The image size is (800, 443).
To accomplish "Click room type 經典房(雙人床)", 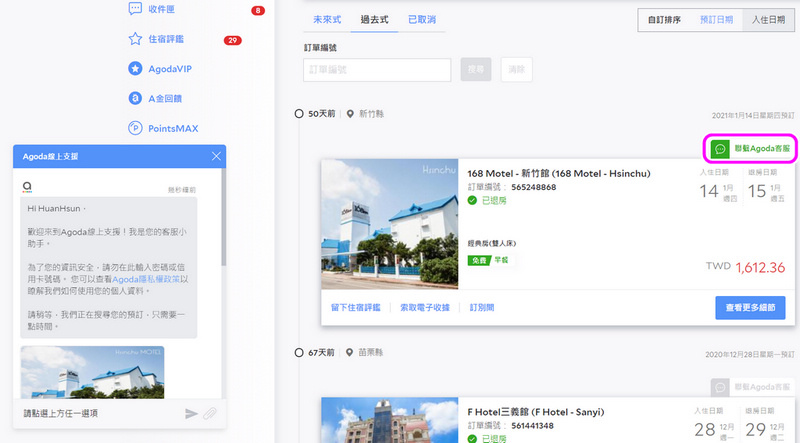I will (x=492, y=243).
